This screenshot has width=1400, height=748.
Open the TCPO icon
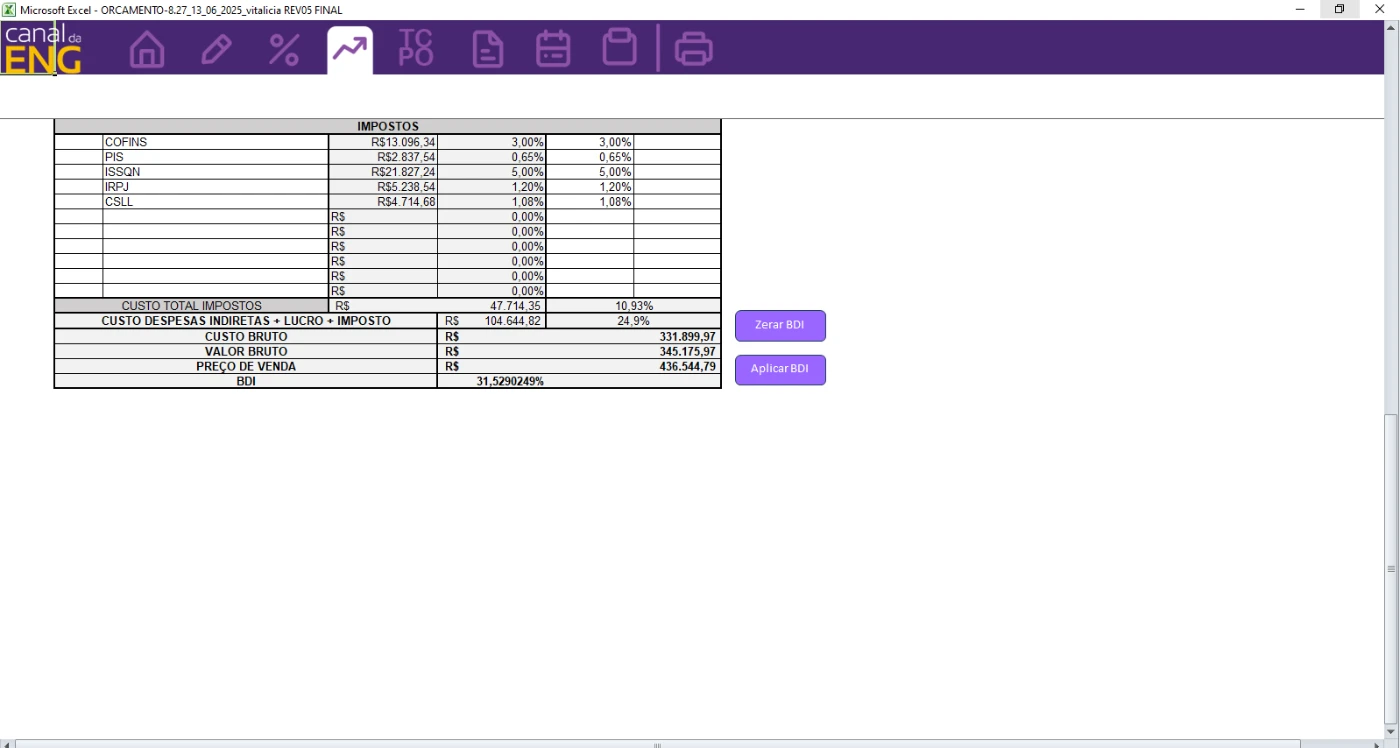[416, 48]
